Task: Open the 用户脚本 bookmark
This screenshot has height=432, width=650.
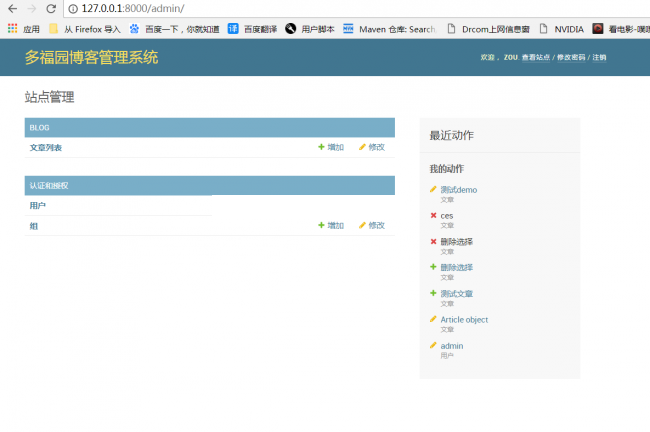Action: 310,29
